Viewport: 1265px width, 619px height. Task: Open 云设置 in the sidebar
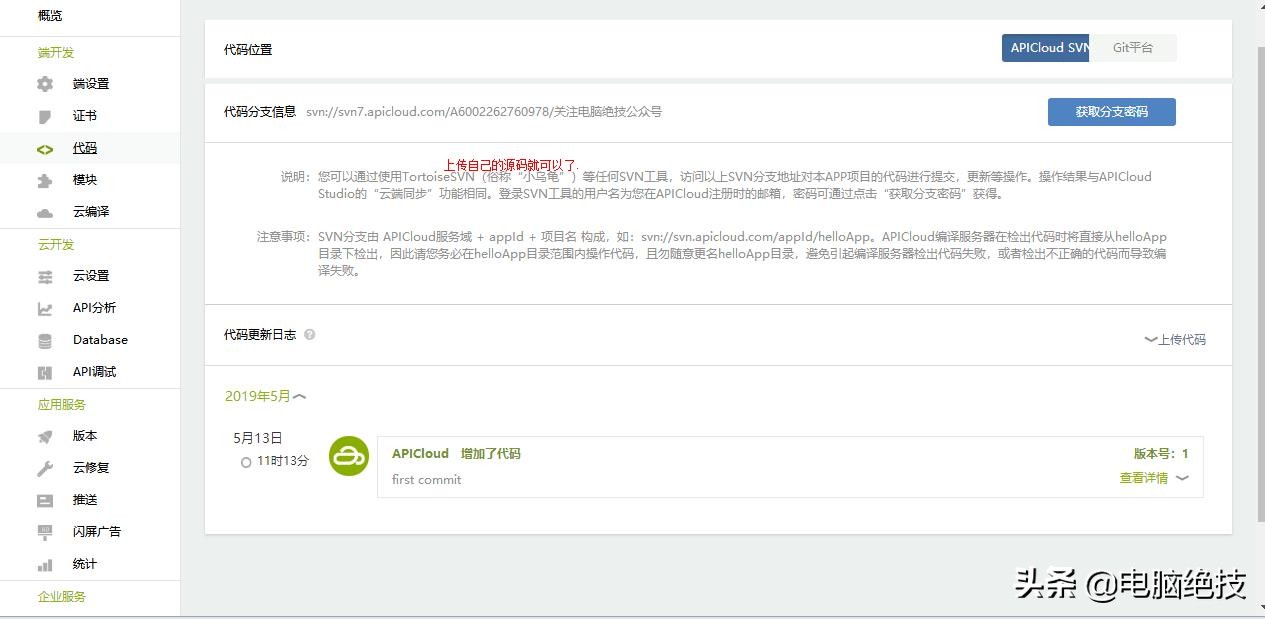[x=90, y=276]
